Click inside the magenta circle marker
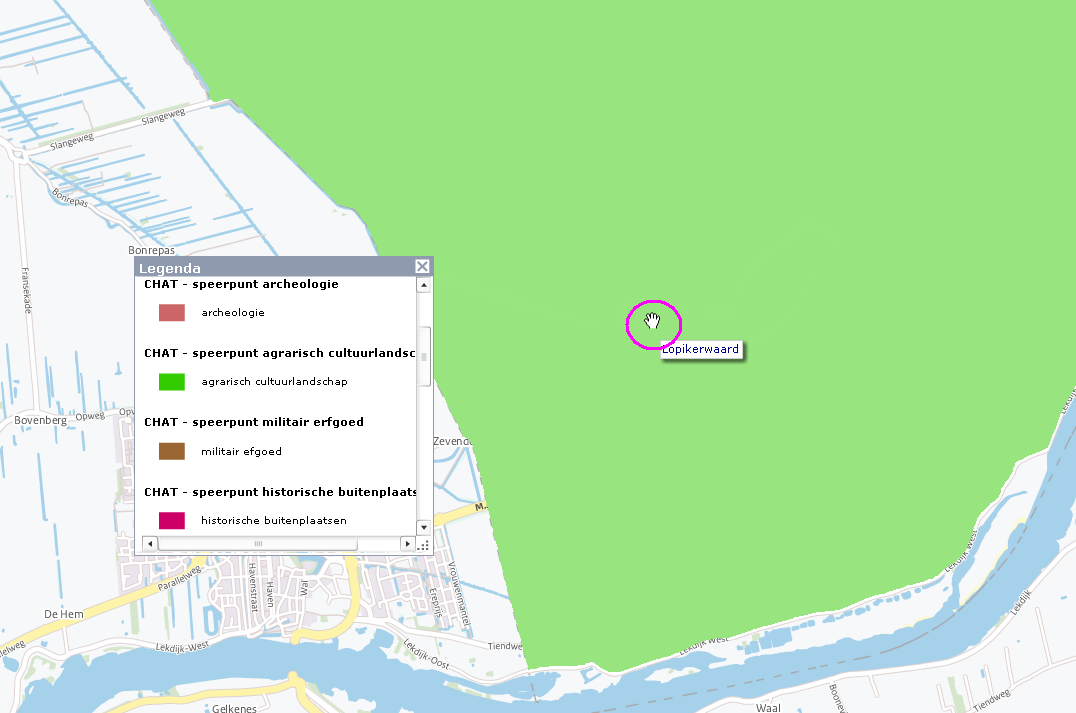 pyautogui.click(x=653, y=323)
